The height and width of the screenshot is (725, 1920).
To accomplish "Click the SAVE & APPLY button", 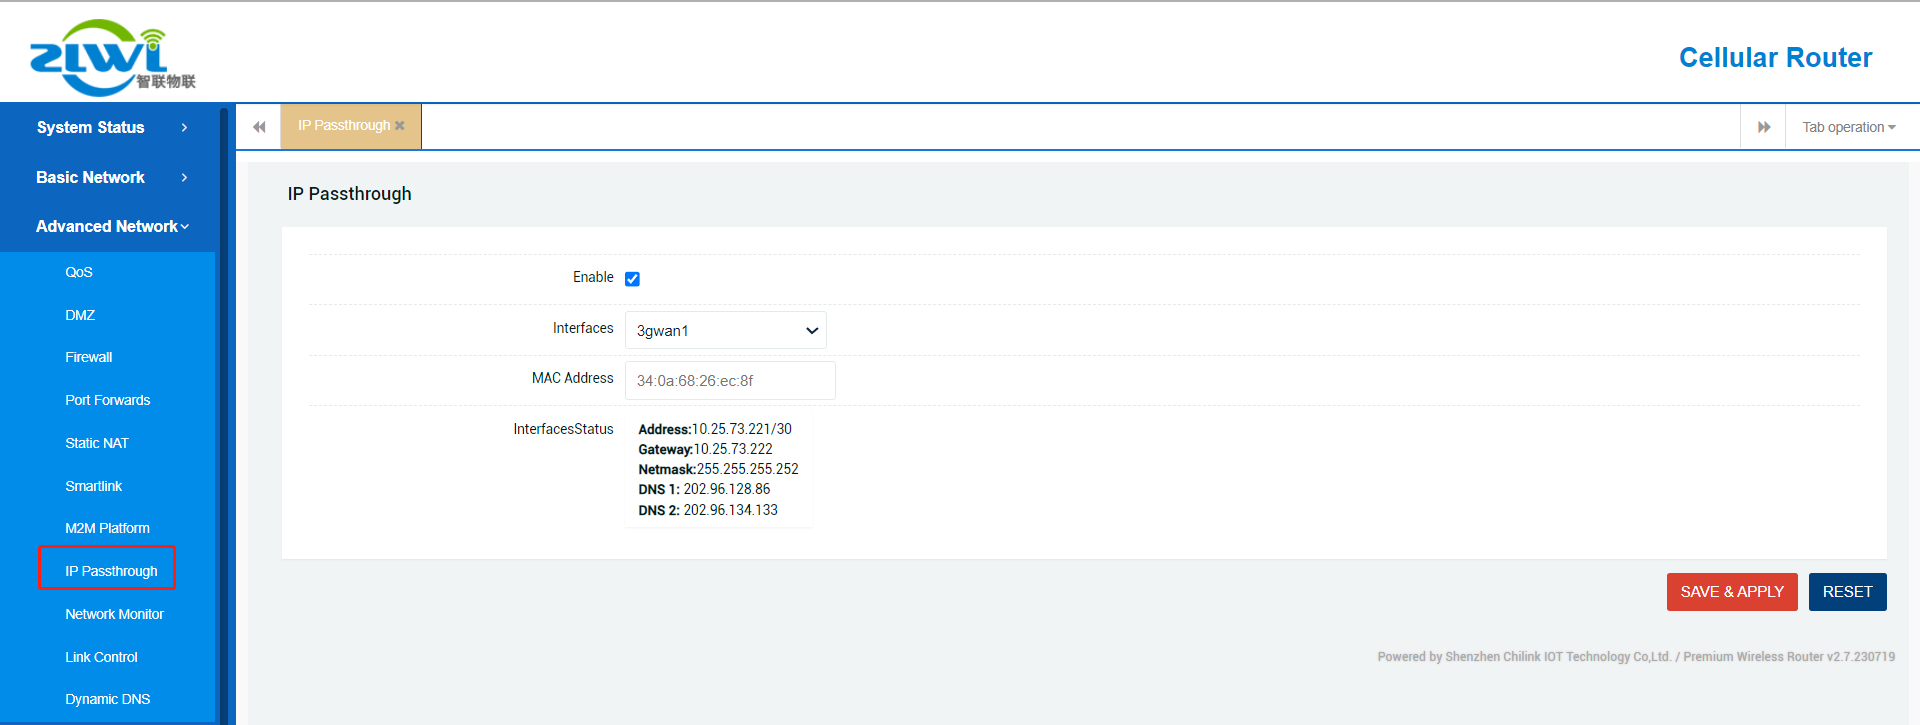I will (1732, 592).
